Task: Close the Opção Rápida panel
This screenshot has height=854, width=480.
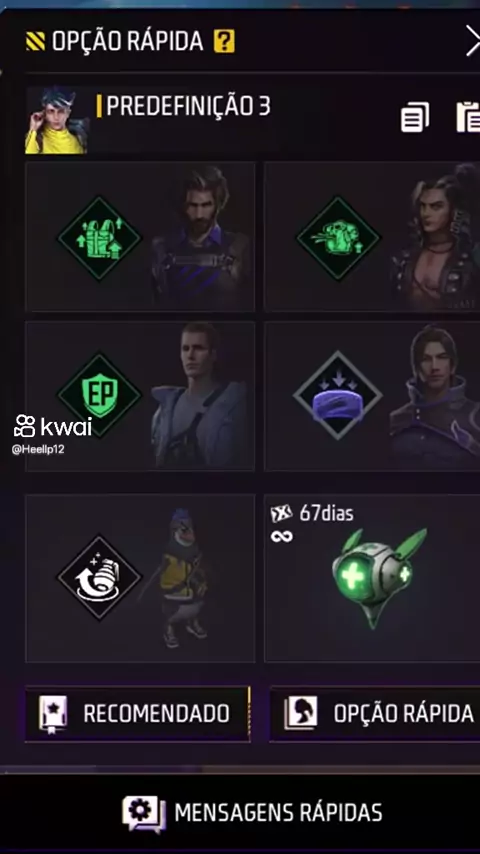Action: (472, 41)
